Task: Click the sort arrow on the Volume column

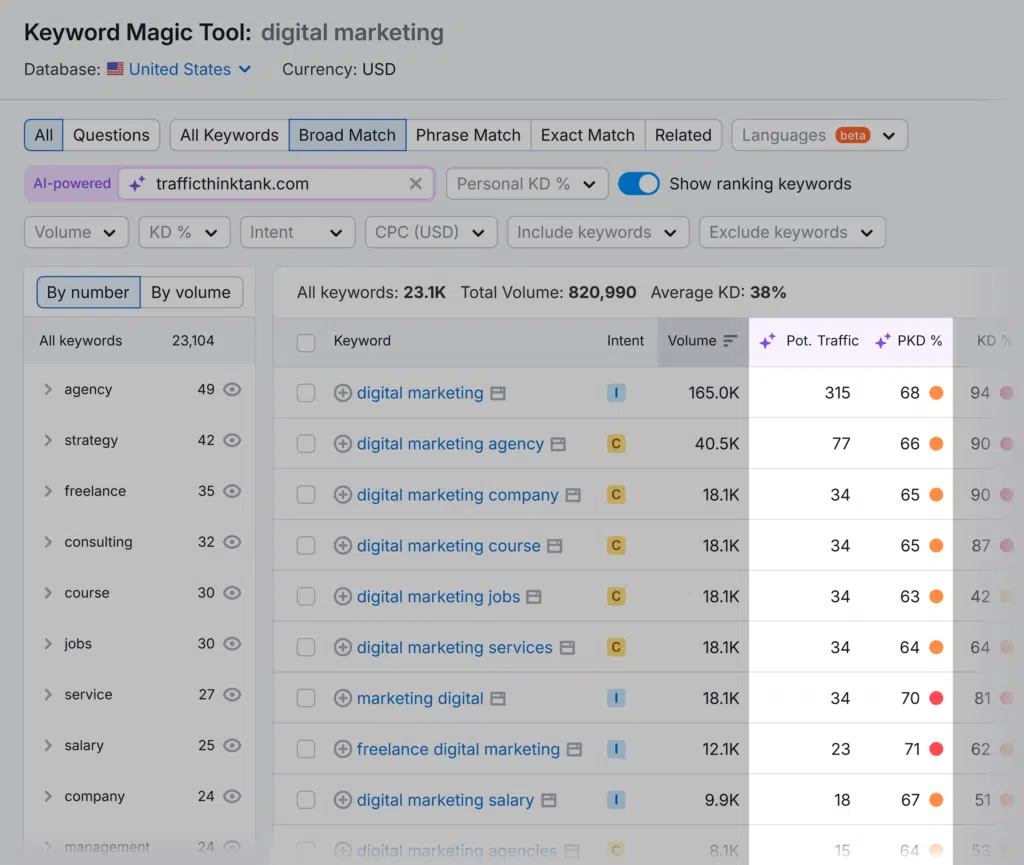Action: 730,340
